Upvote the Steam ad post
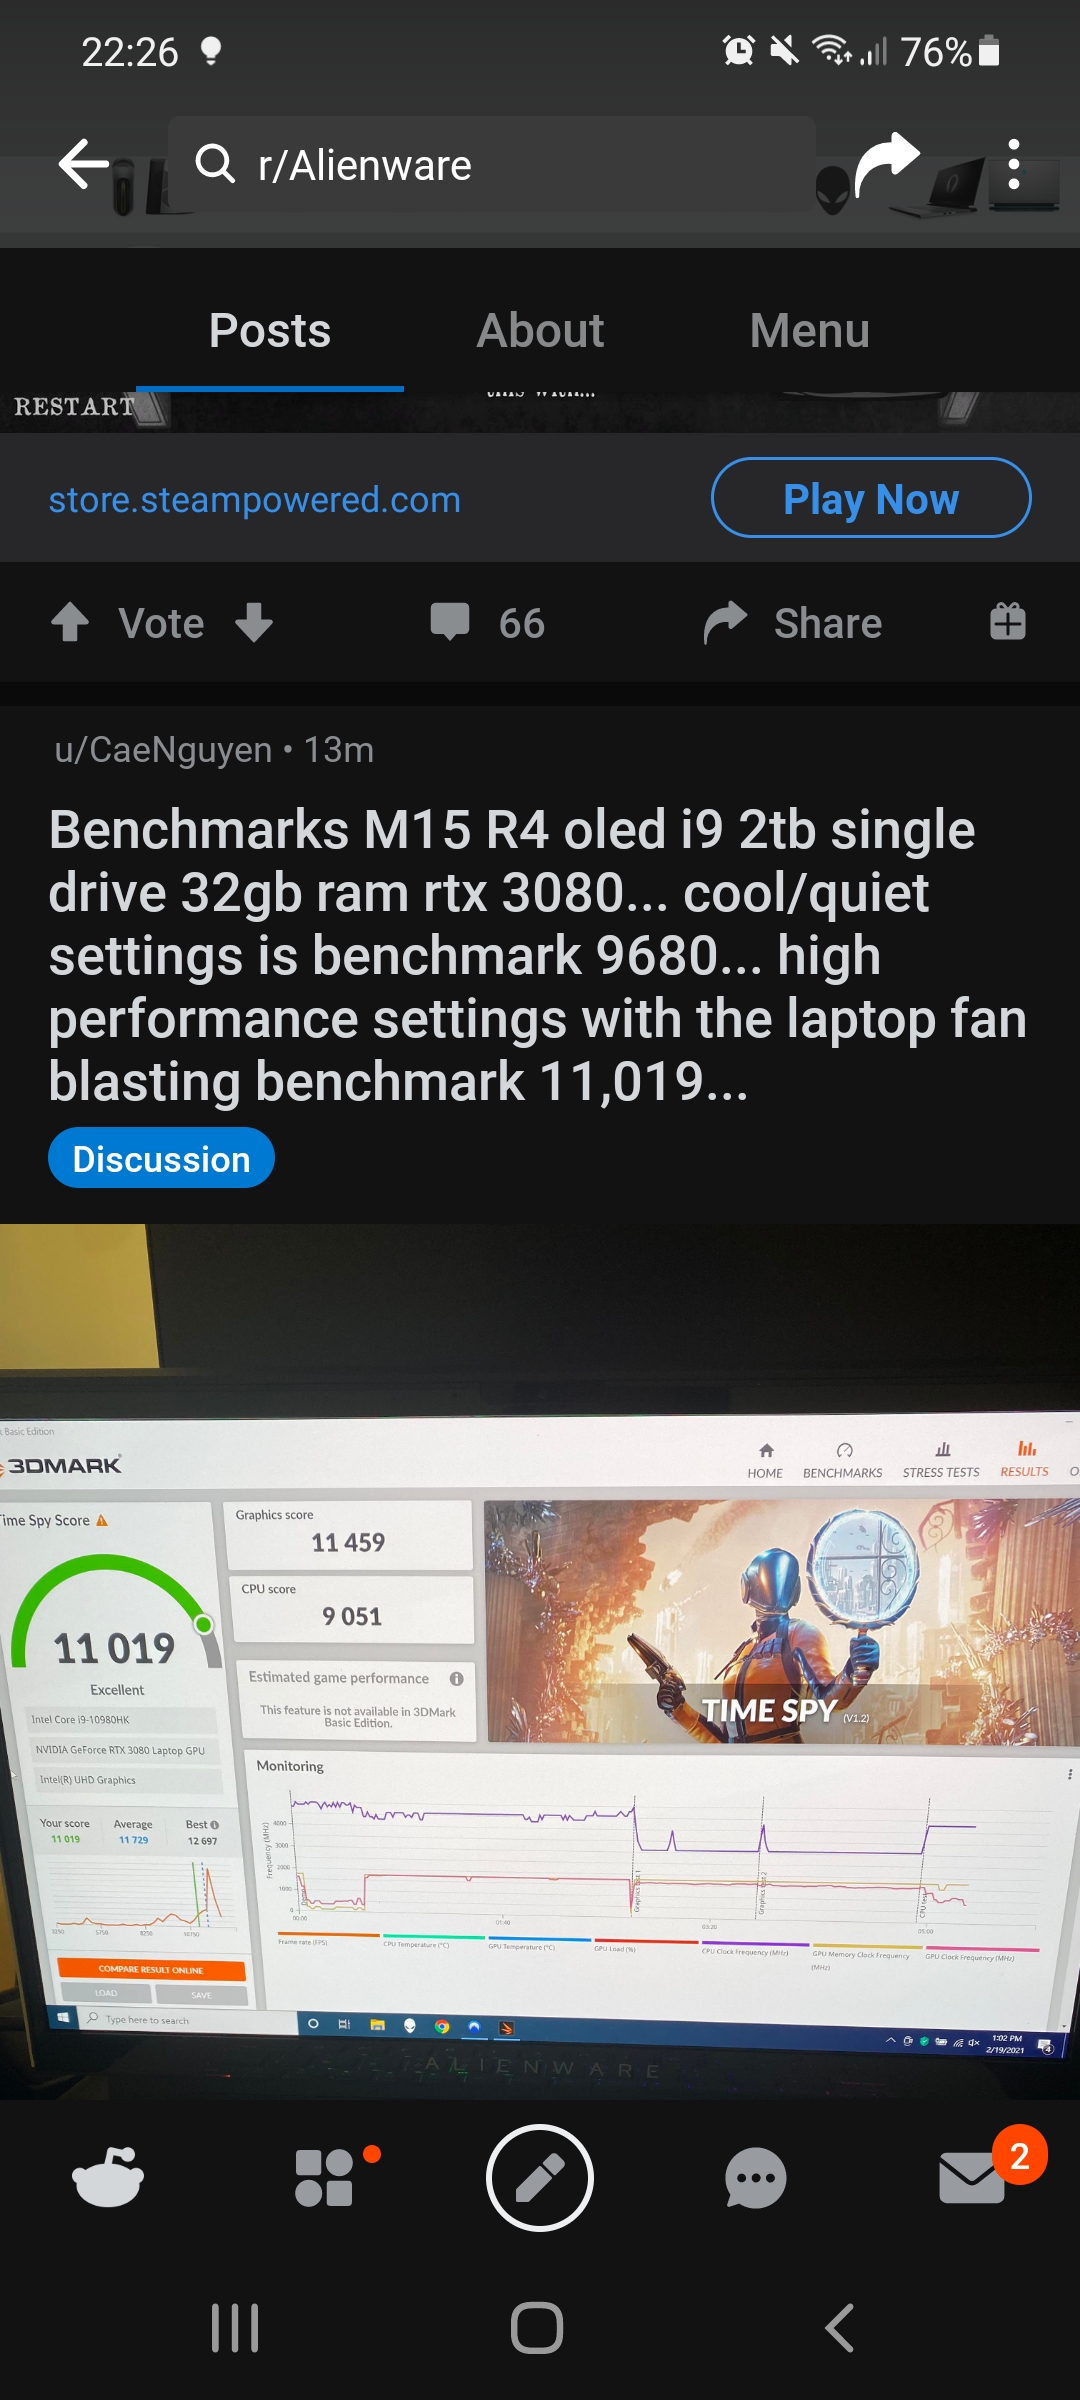The width and height of the screenshot is (1080, 2400). [70, 622]
